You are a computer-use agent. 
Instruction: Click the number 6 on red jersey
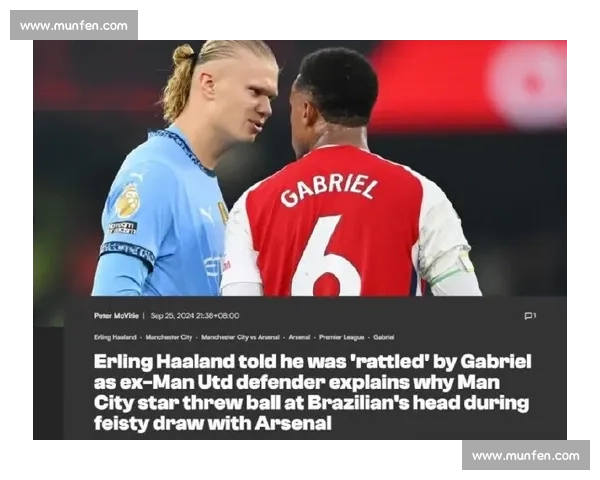click(326, 256)
